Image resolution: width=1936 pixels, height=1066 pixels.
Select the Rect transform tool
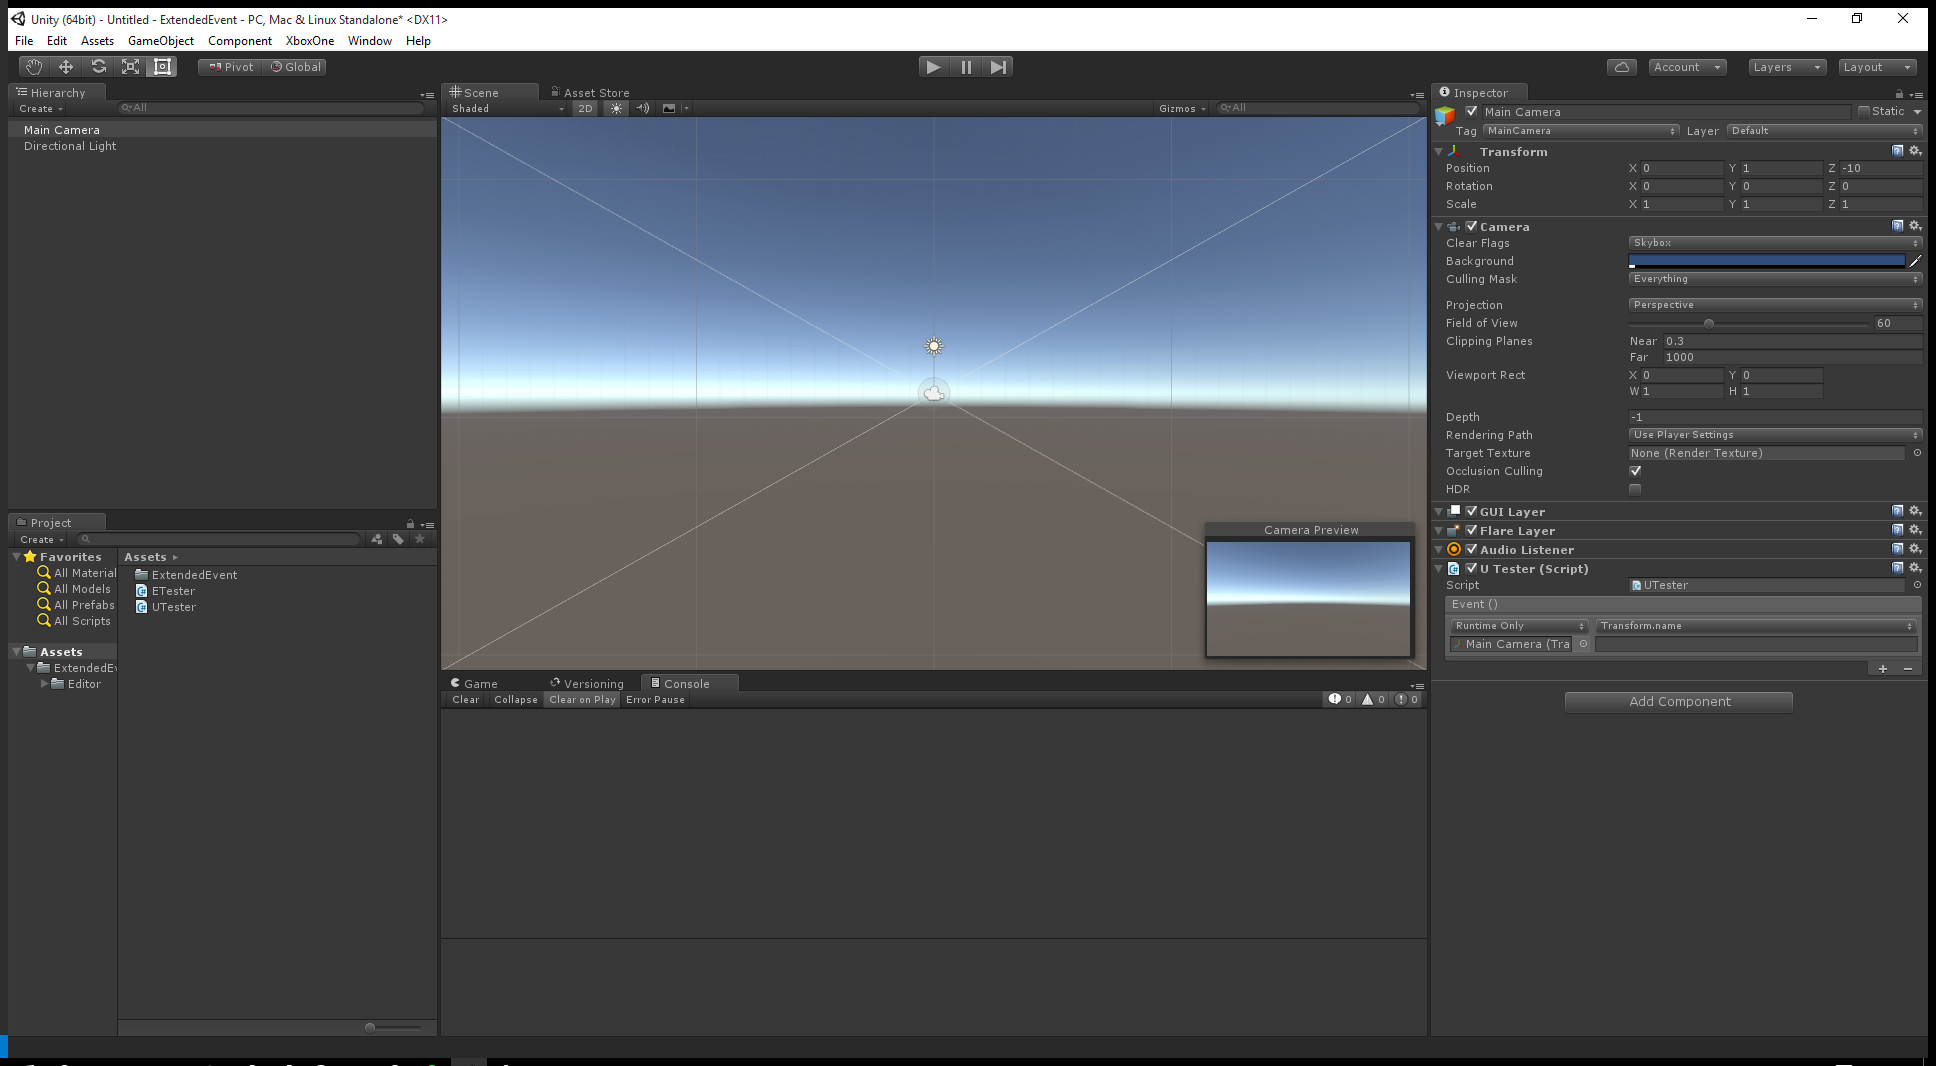tap(162, 67)
